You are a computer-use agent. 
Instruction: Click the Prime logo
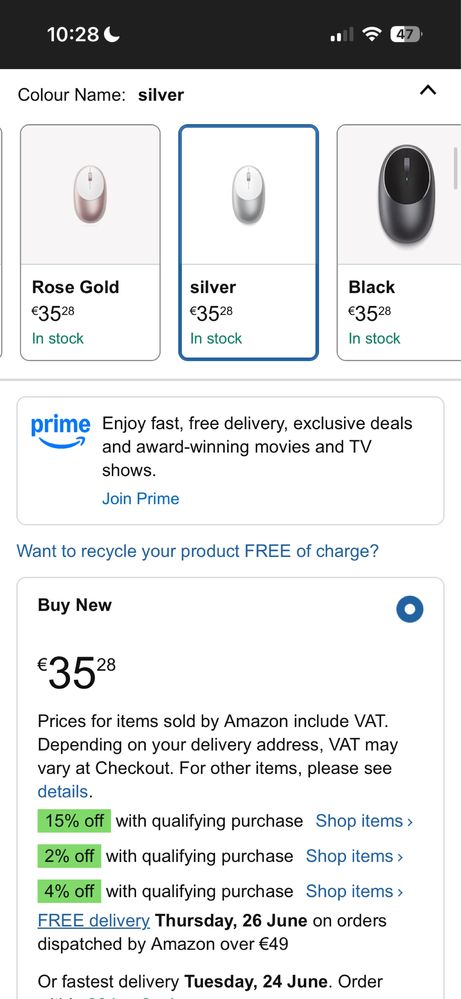click(60, 431)
